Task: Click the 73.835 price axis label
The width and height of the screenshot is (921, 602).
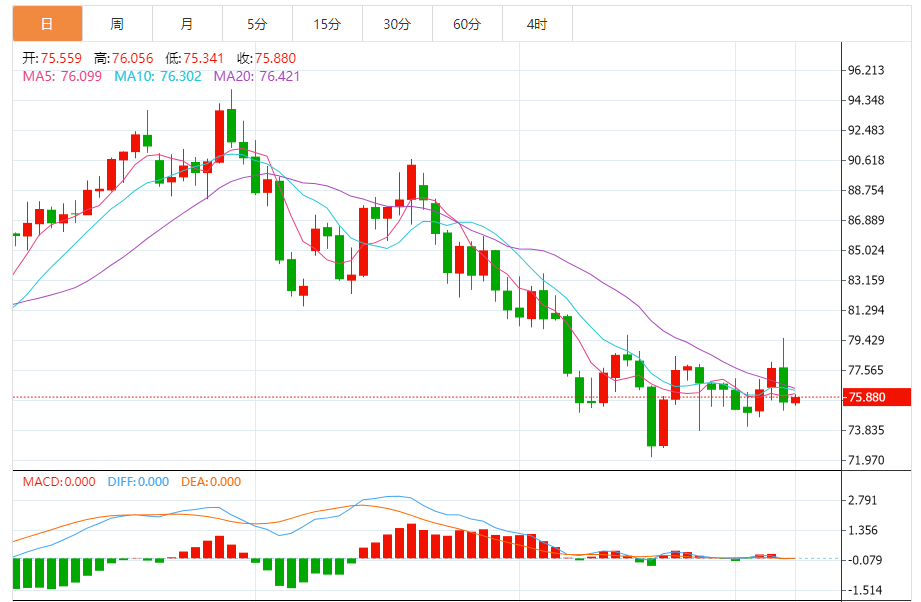Action: click(866, 430)
